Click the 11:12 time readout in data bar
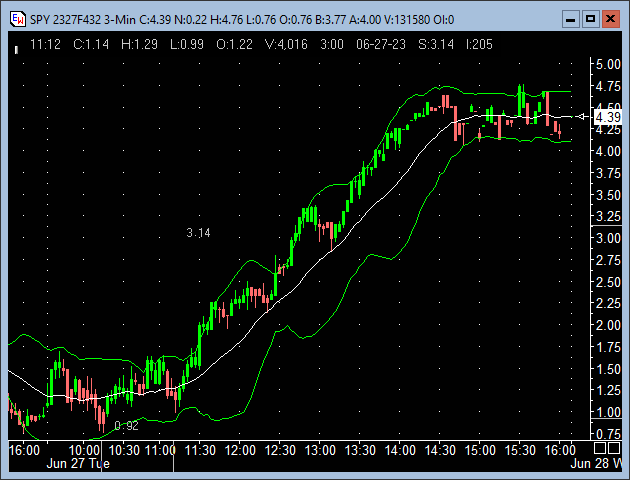This screenshot has height=480, width=630. (45, 44)
